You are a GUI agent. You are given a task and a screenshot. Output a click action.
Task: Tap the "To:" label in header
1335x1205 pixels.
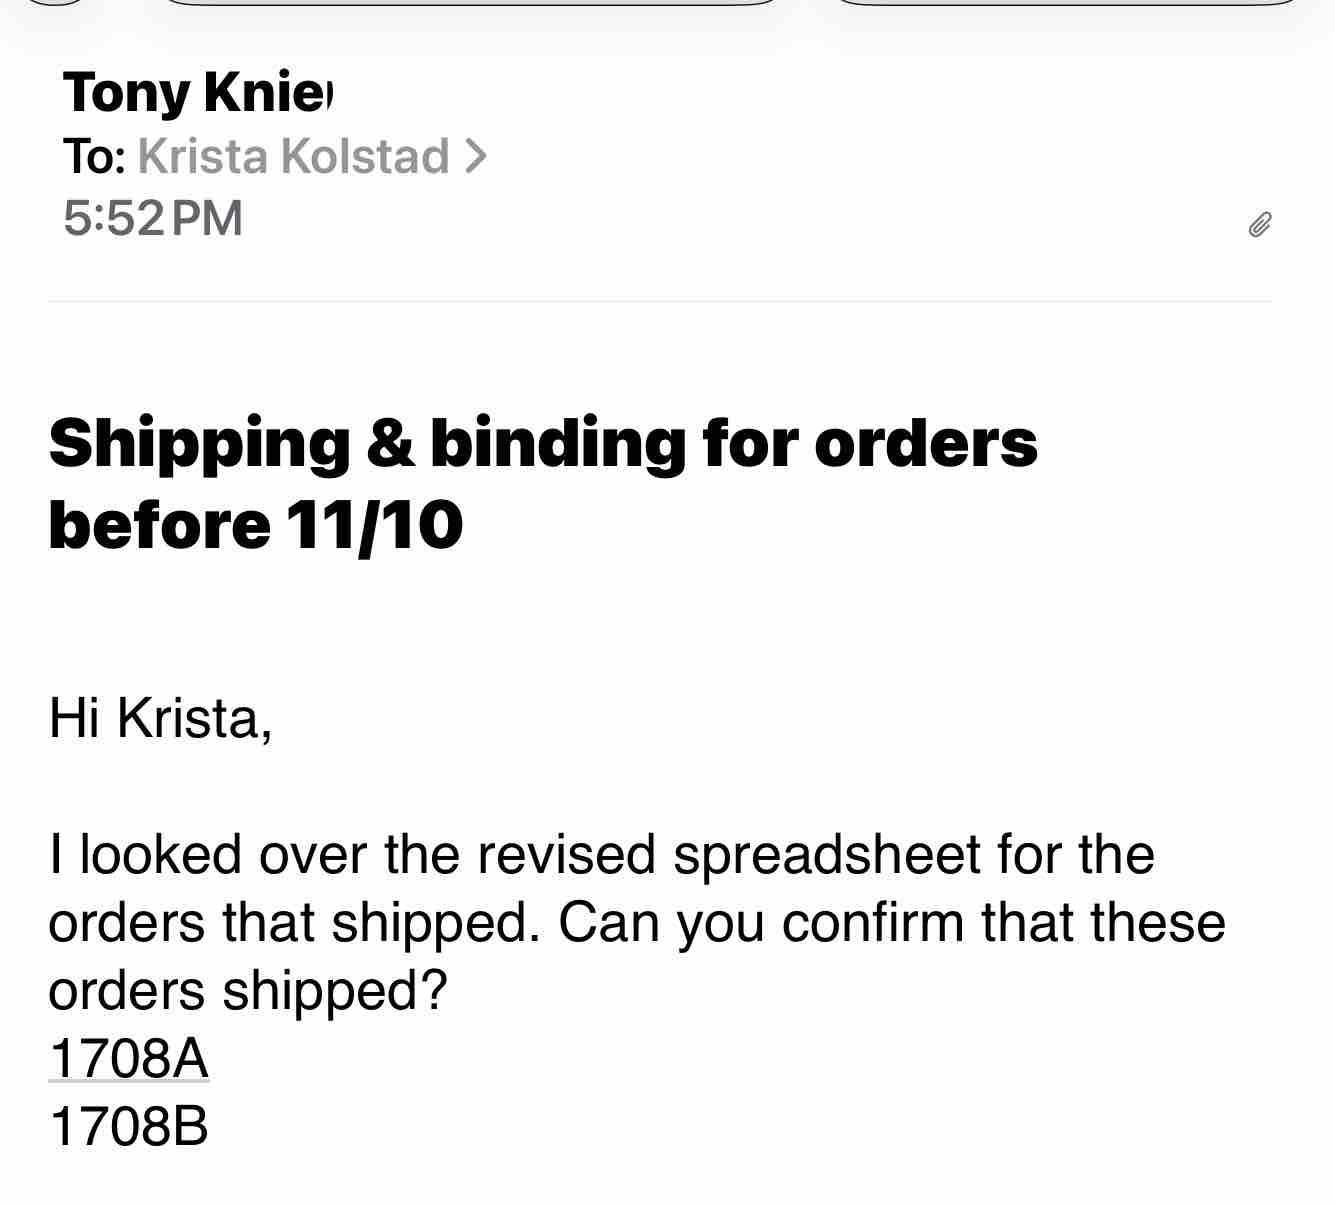tap(94, 156)
